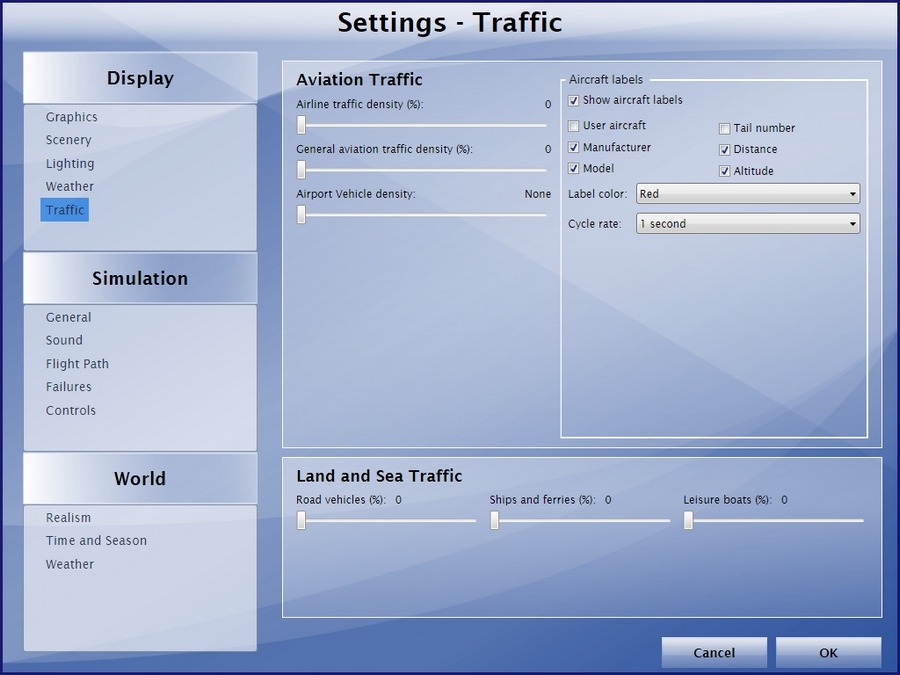
Task: Click the Cancel button
Action: (714, 653)
